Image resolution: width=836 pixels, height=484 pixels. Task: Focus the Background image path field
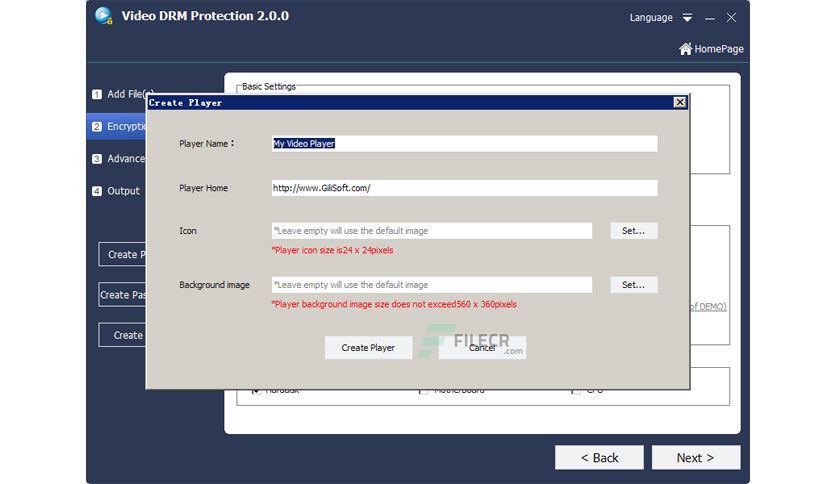click(432, 285)
